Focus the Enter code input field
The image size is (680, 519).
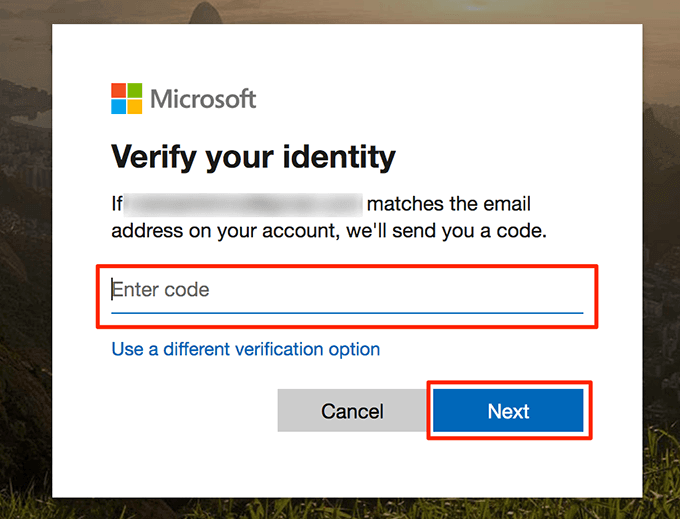coord(346,291)
